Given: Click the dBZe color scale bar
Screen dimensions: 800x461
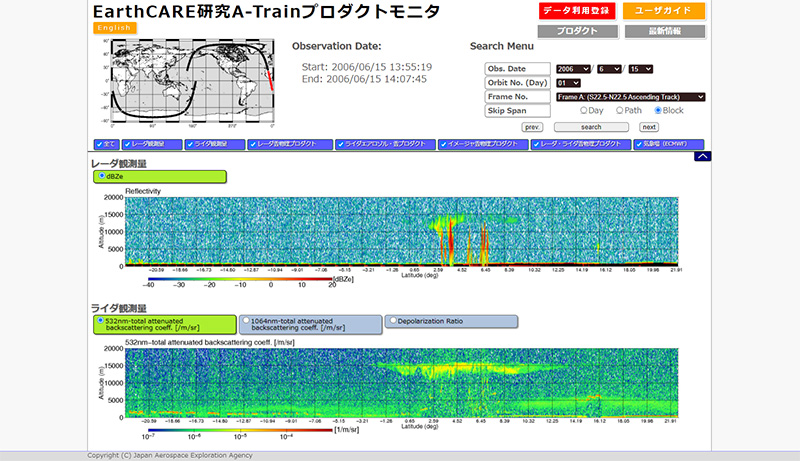Looking at the screenshot, I should [240, 279].
